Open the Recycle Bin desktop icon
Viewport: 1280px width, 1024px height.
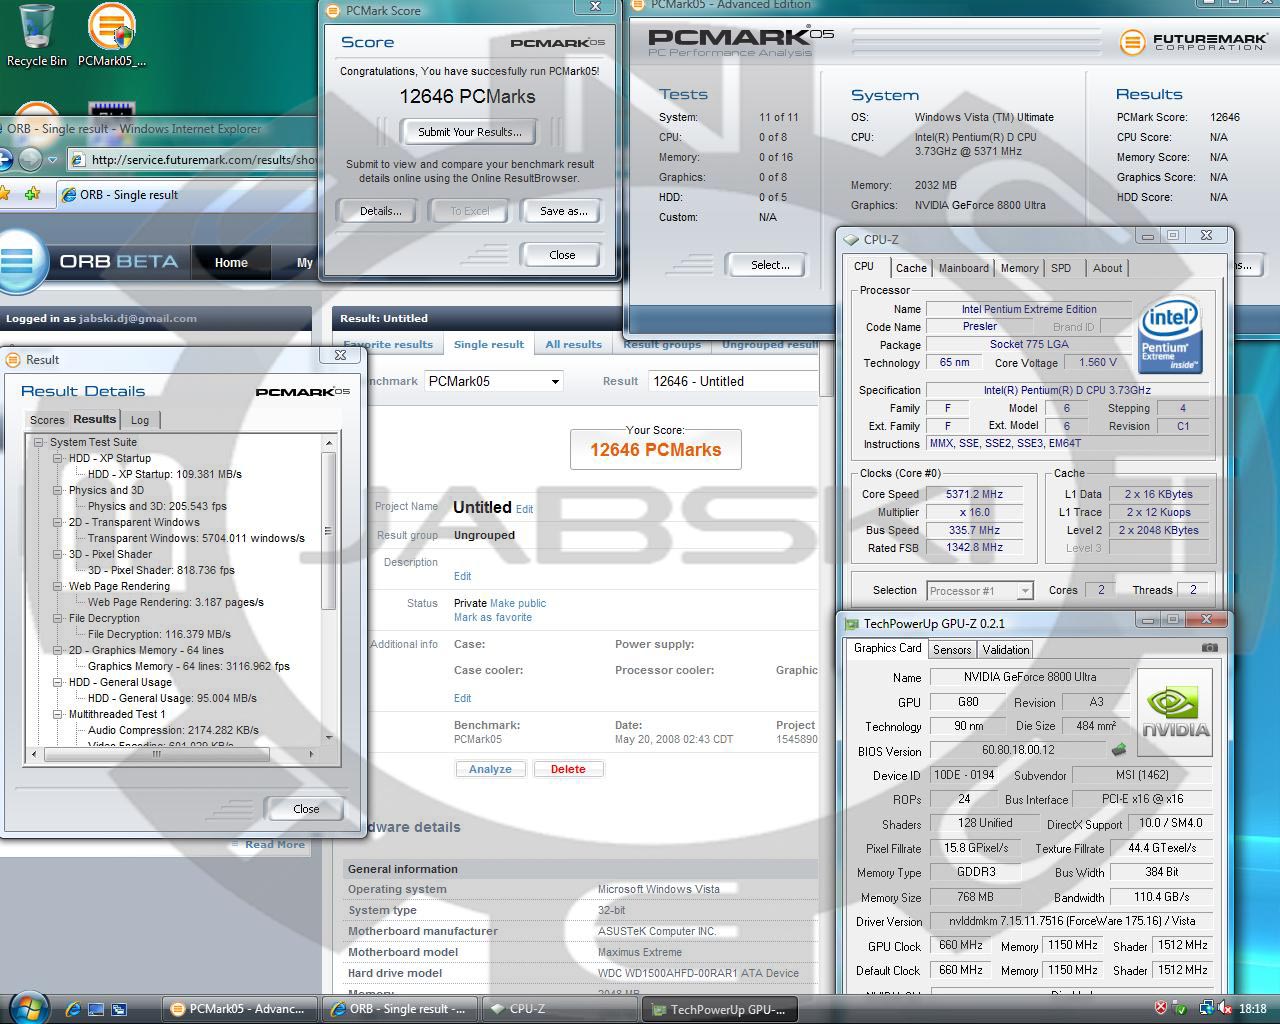click(x=37, y=36)
